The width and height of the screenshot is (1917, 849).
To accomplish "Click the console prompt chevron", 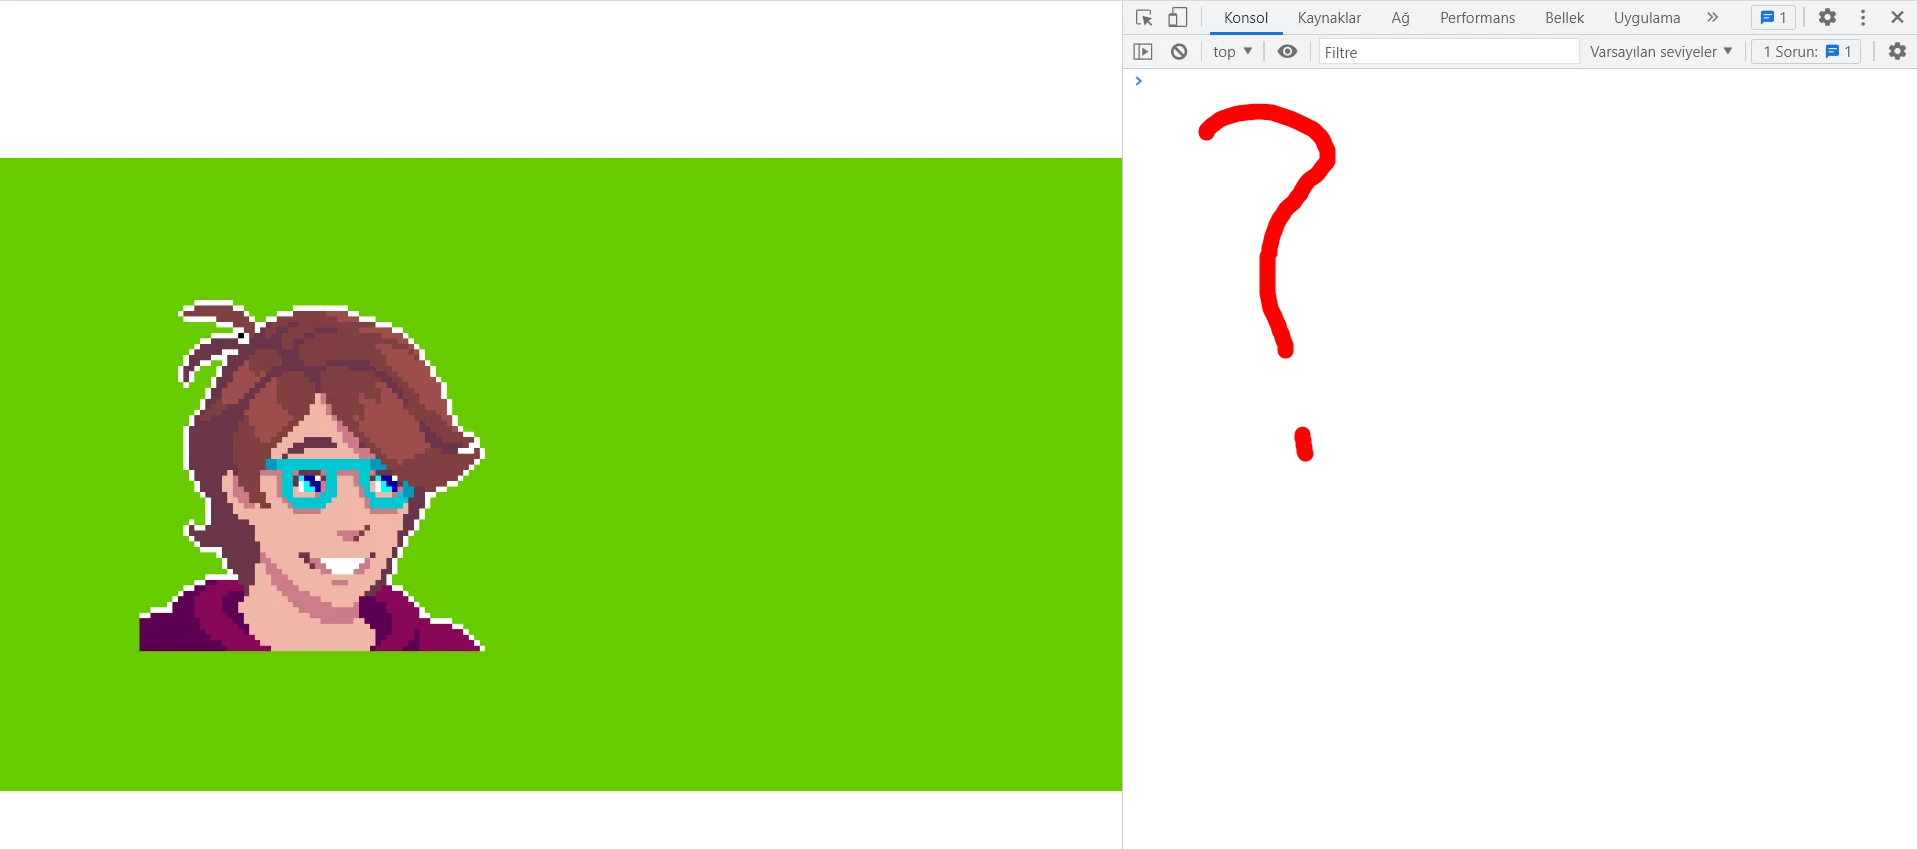I will (1138, 81).
